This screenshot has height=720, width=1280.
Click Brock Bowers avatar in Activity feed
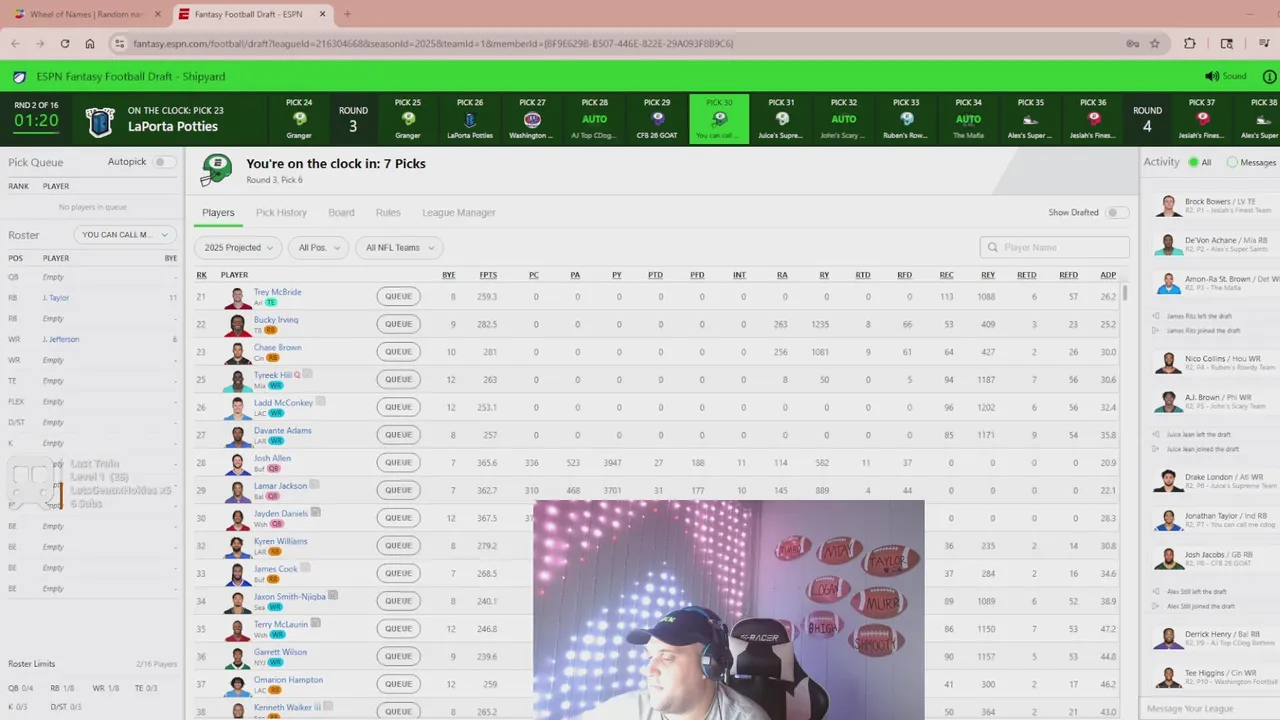point(1168,206)
